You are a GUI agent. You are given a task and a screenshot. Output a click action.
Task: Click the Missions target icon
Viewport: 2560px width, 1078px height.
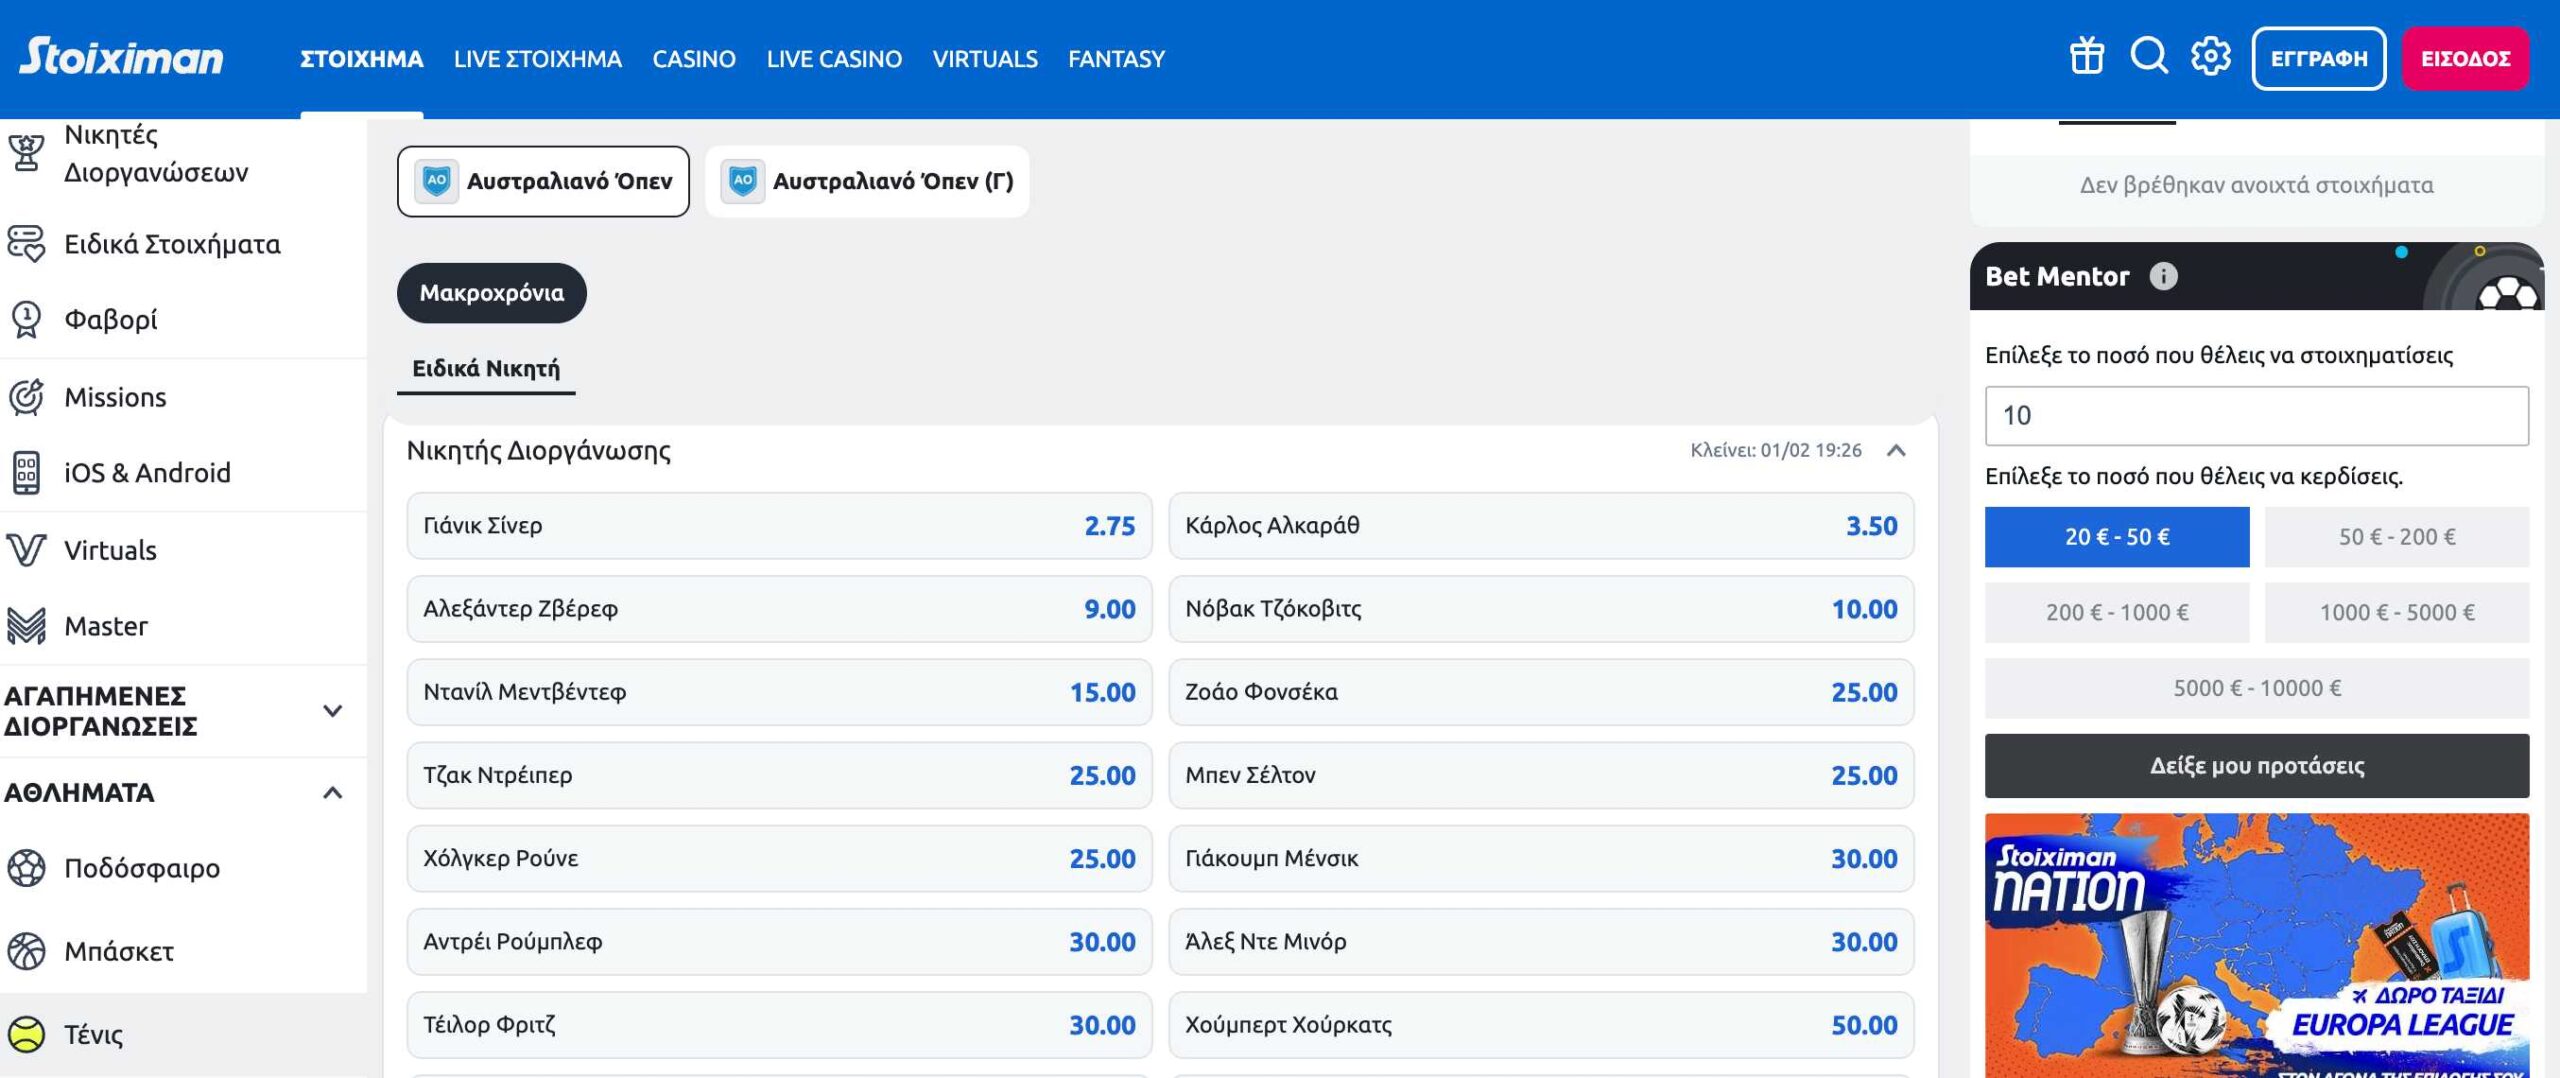26,397
